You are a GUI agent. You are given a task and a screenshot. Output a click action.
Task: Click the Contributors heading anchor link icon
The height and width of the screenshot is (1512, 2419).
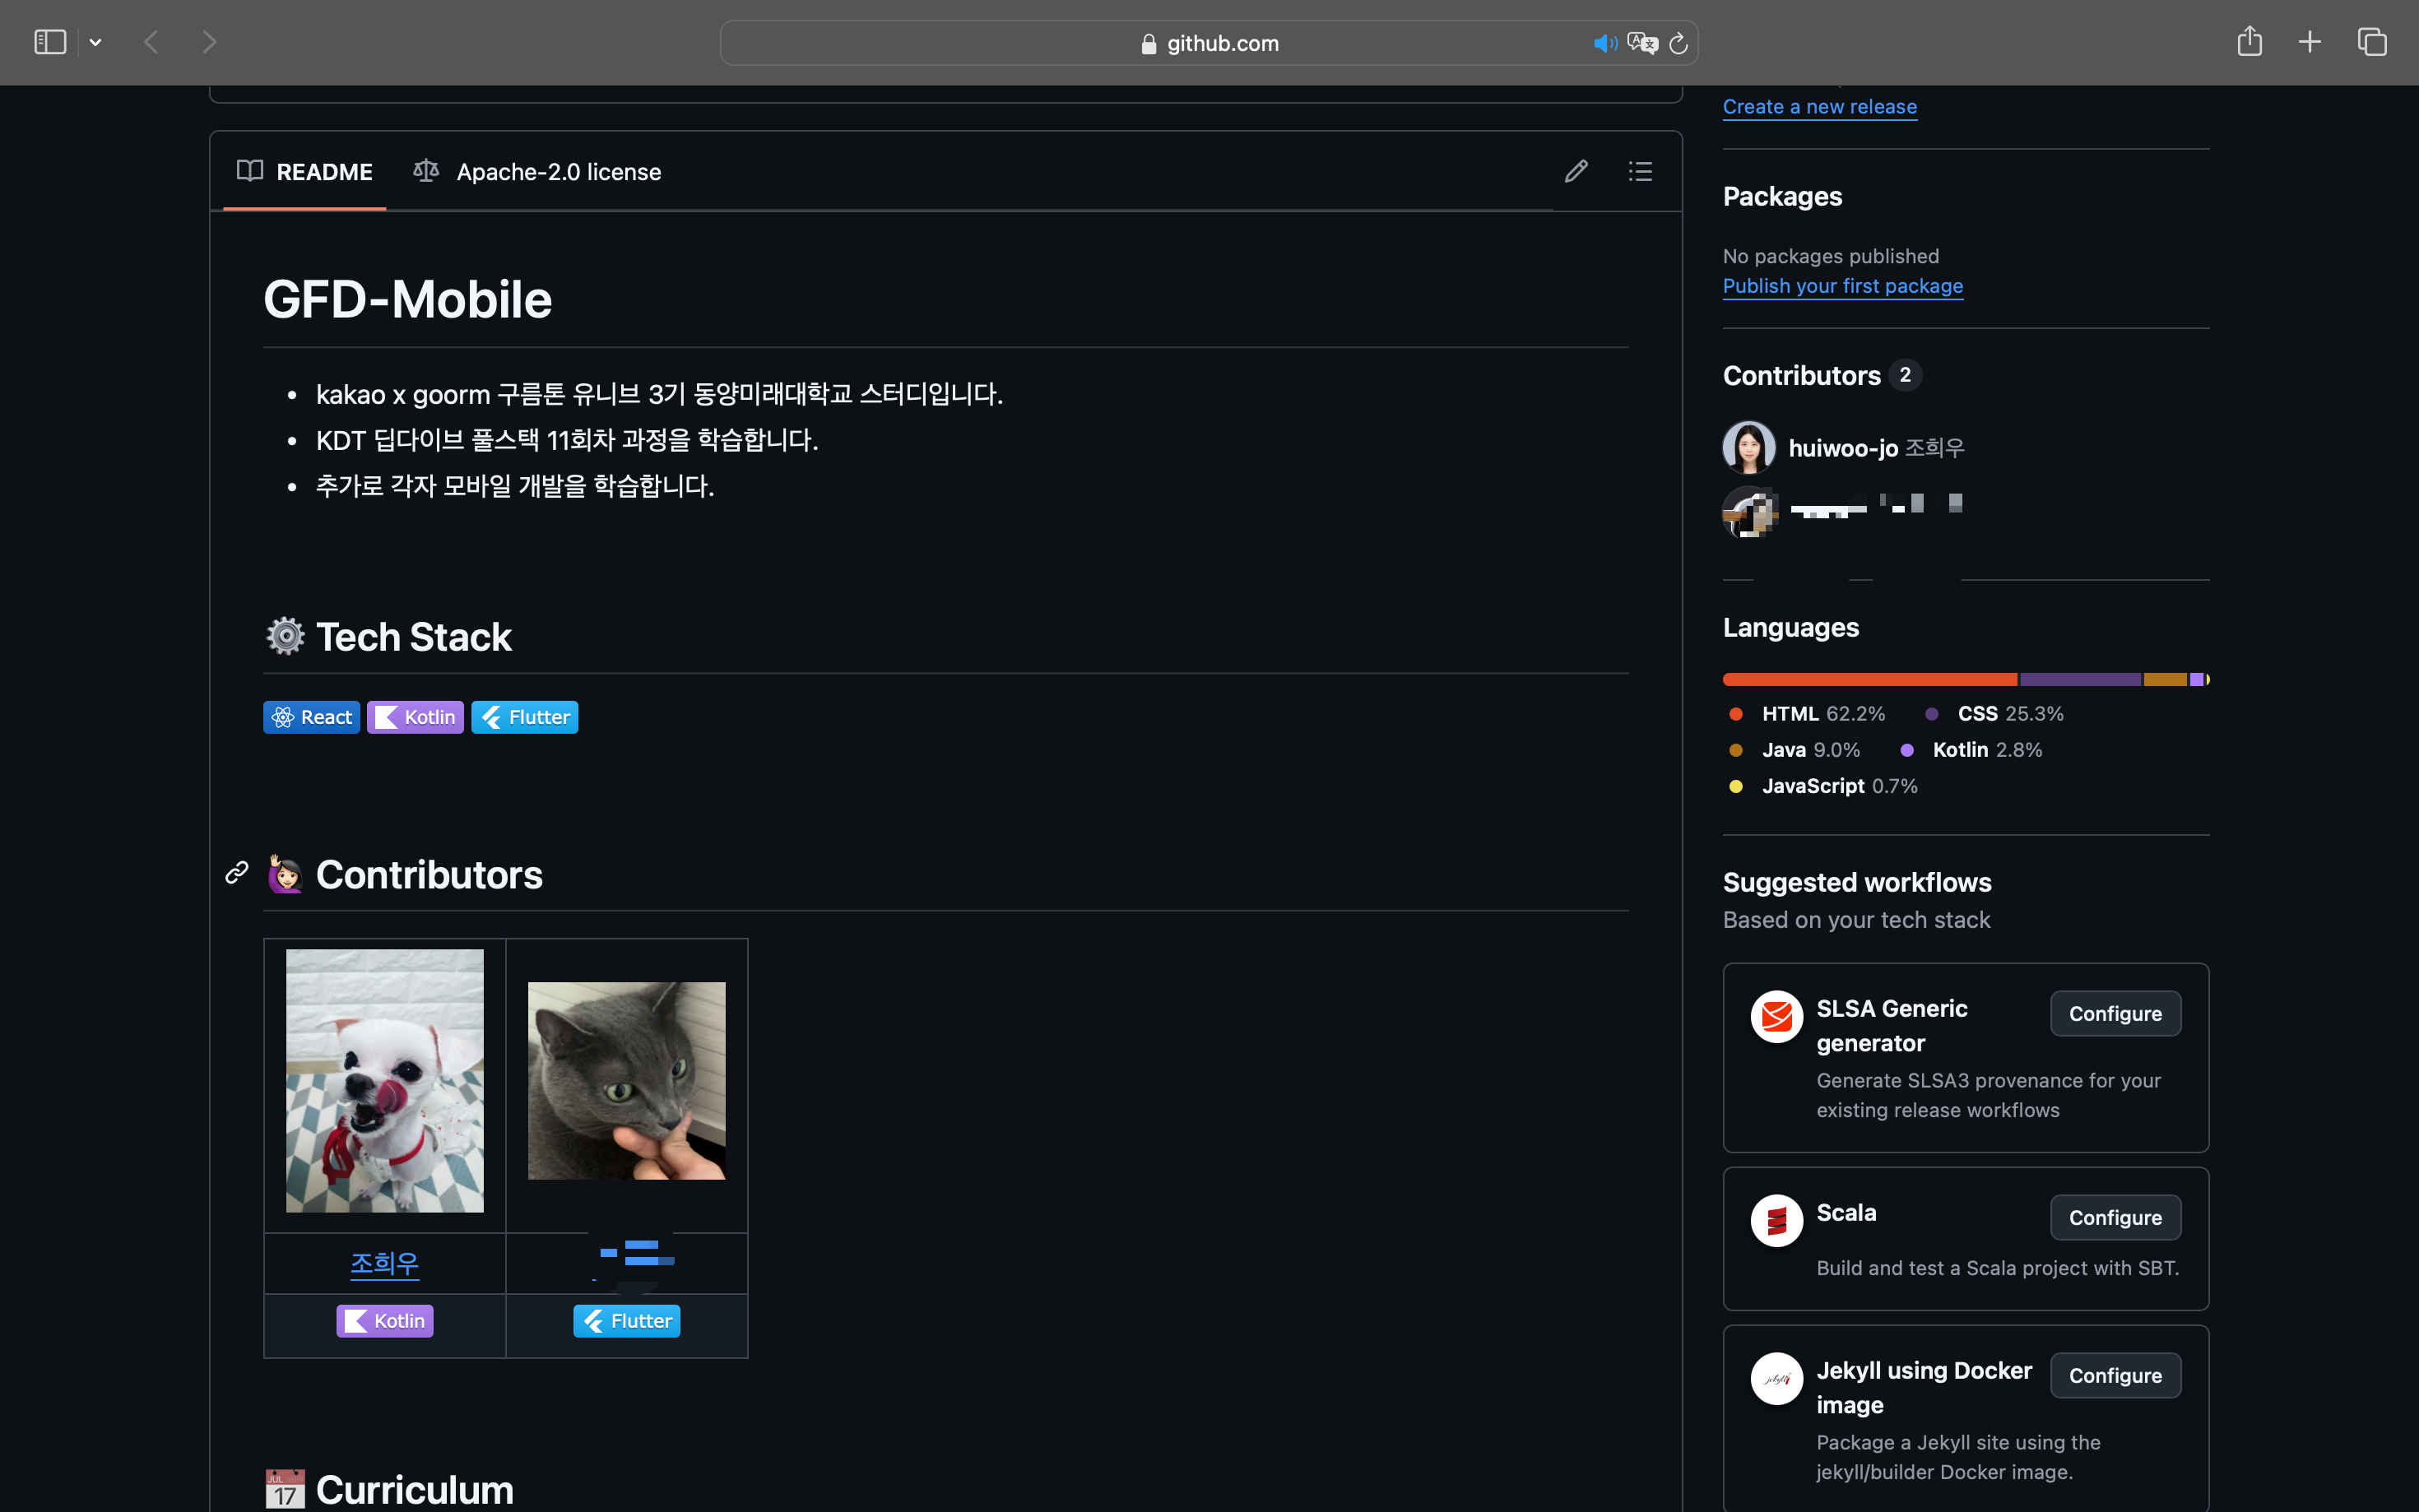coord(237,873)
